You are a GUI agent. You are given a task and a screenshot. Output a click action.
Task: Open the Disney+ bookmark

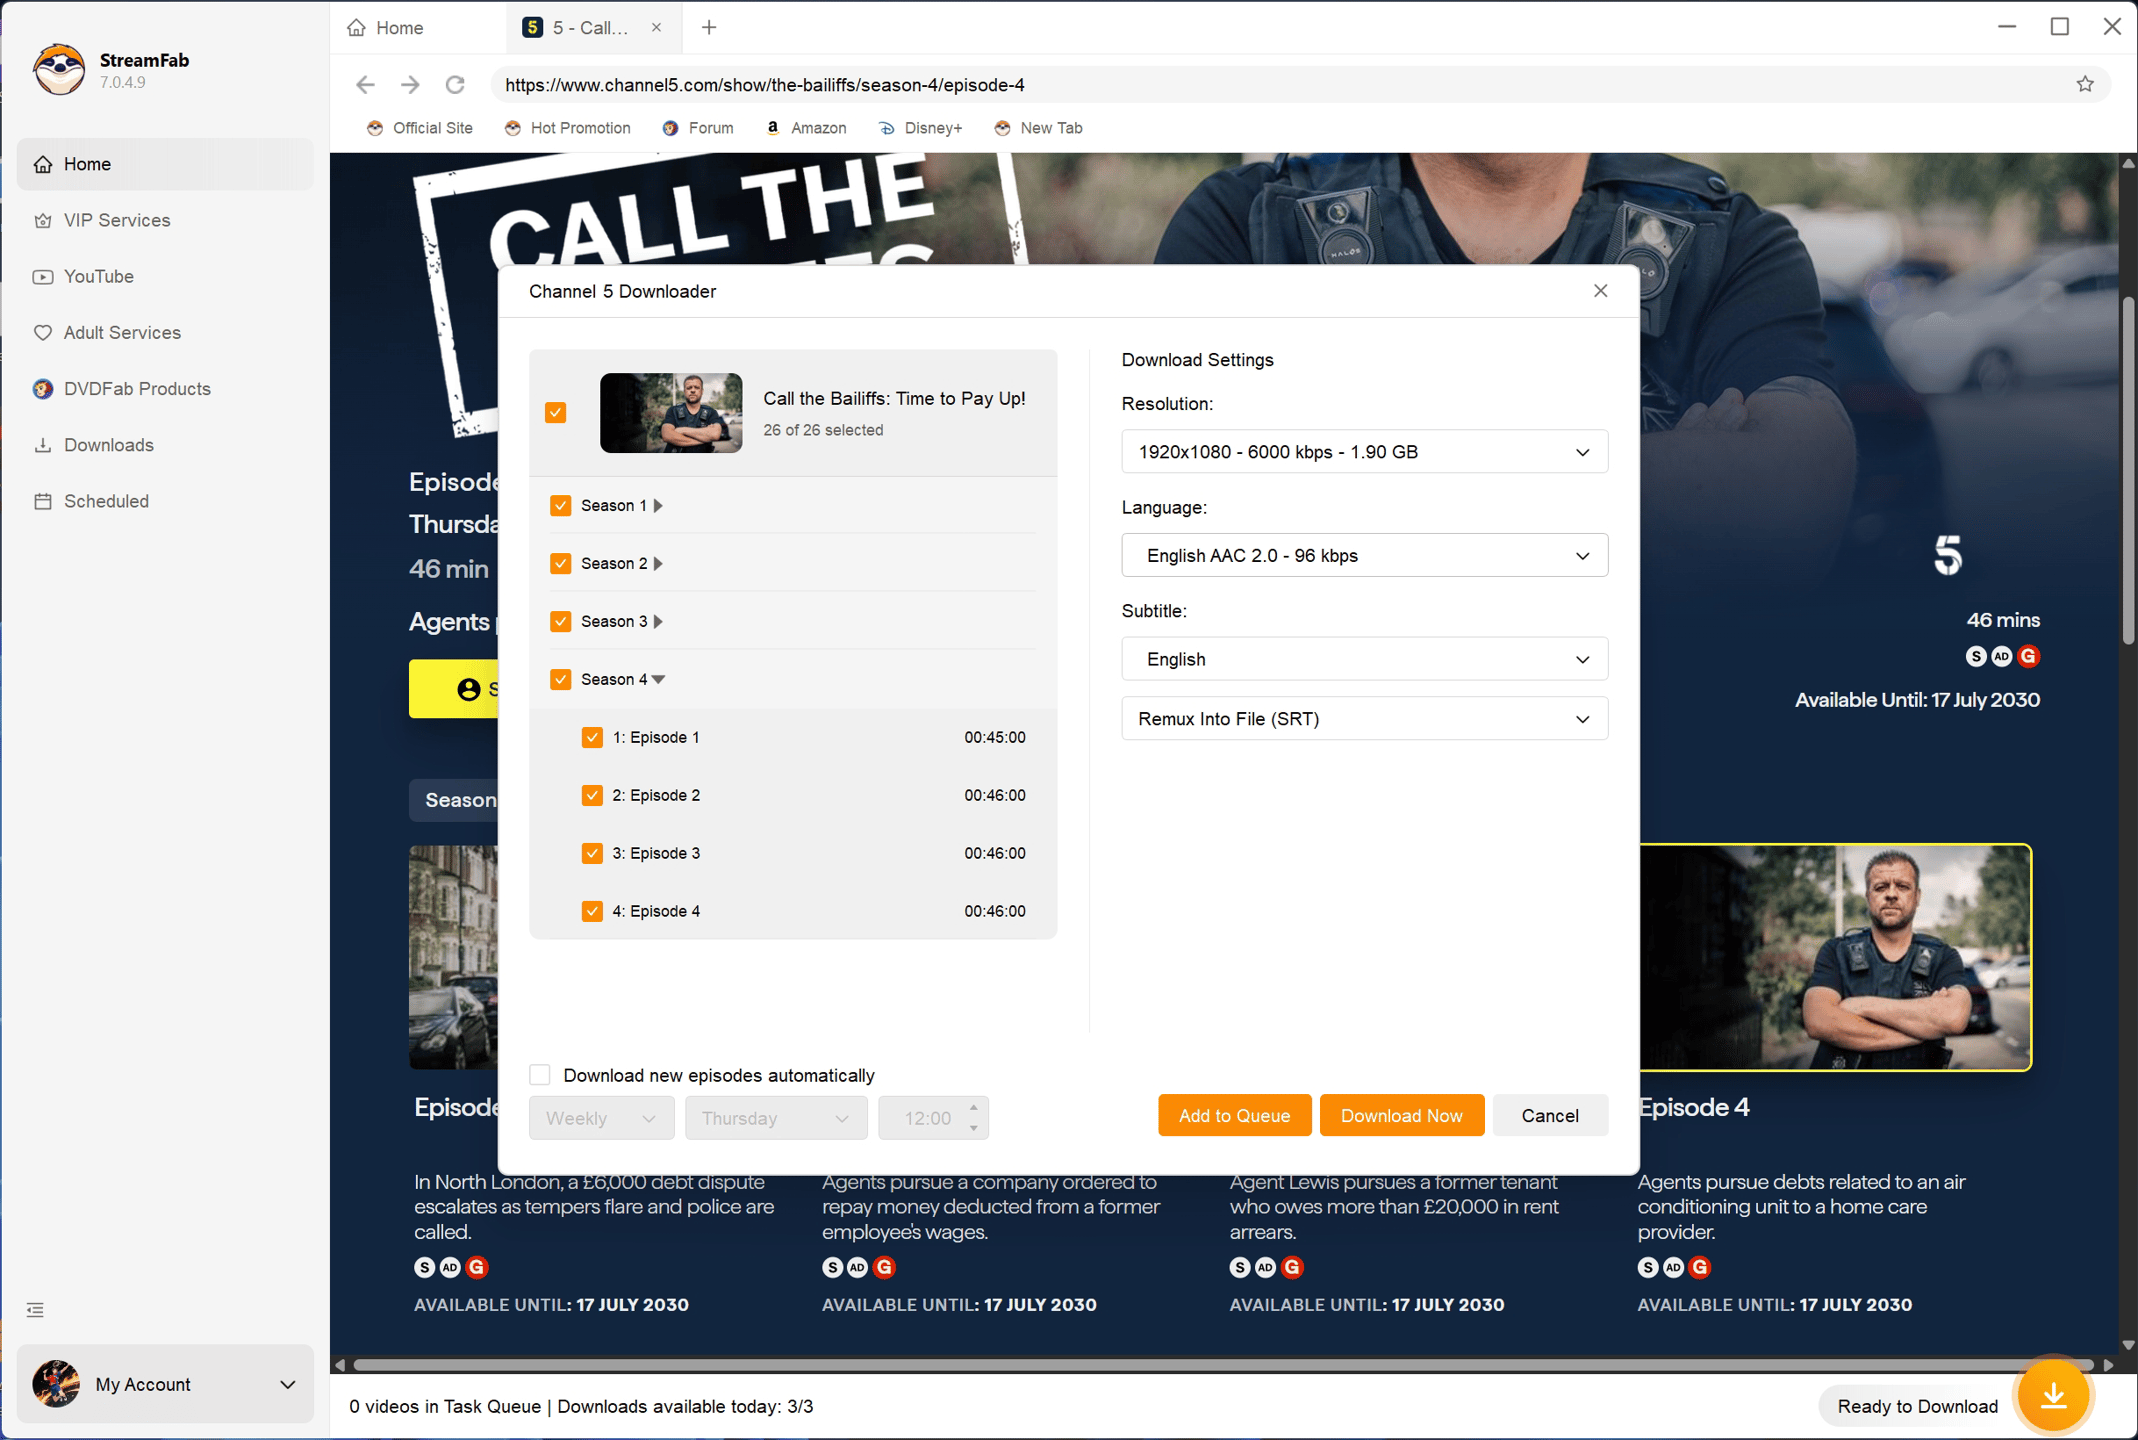pos(921,128)
